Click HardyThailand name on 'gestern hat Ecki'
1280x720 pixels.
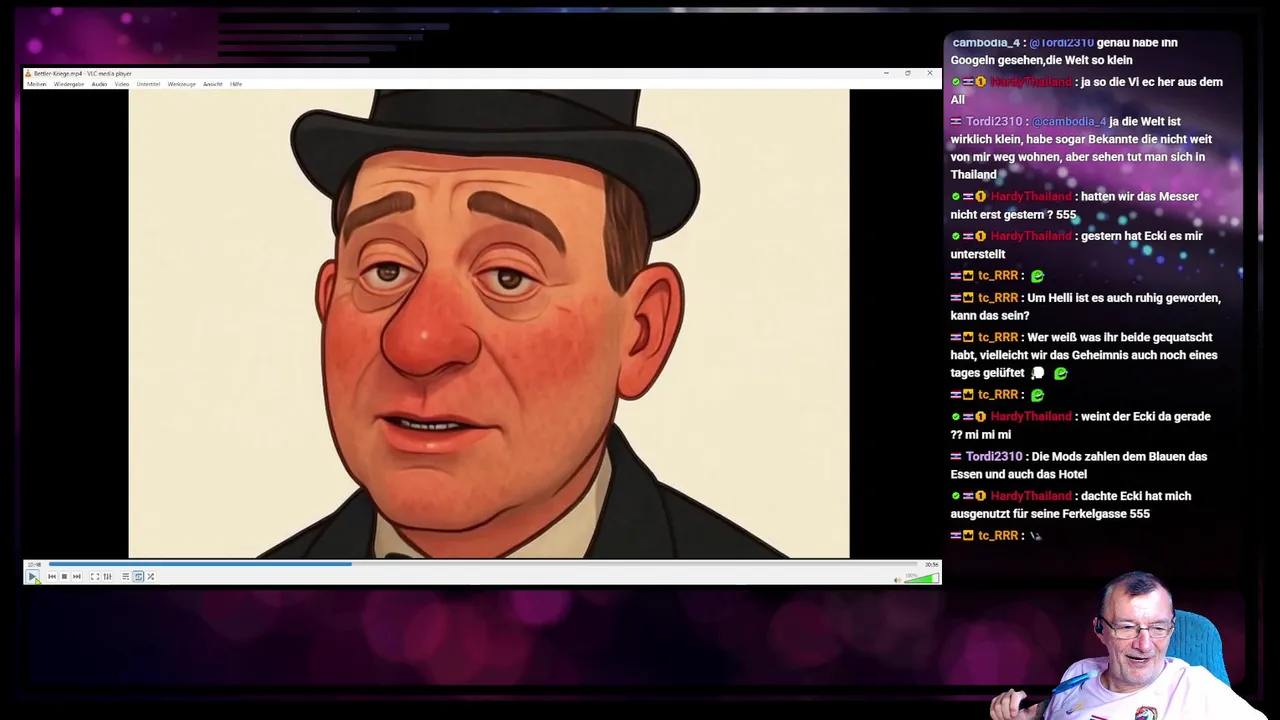coord(1030,237)
